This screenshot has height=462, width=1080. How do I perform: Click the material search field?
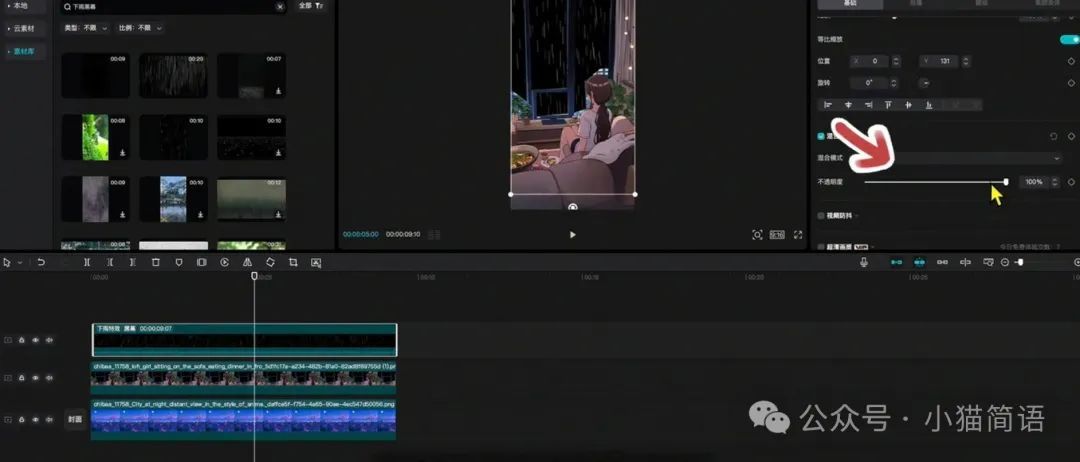pyautogui.click(x=172, y=6)
